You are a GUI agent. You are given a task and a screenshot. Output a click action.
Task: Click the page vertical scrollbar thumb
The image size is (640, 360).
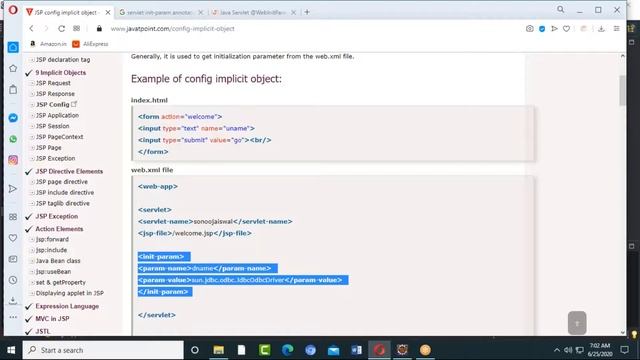(622, 91)
